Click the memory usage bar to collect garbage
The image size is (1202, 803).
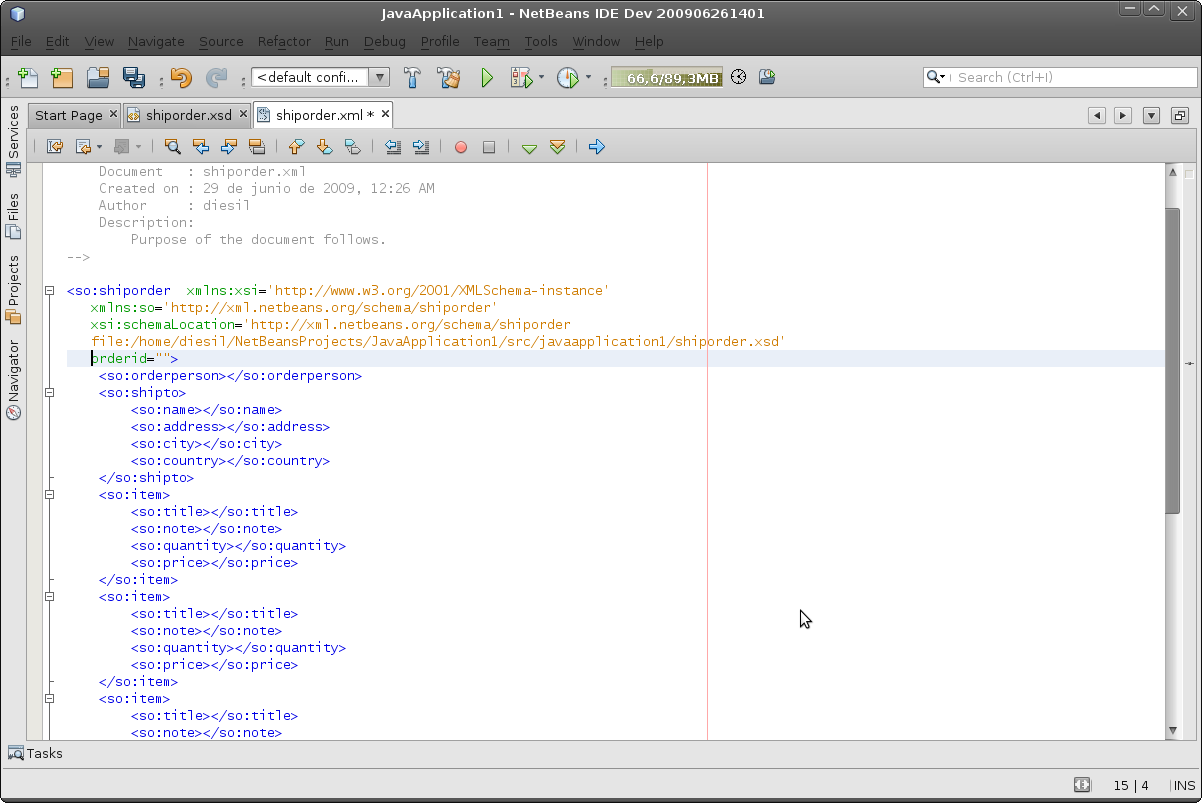point(666,77)
